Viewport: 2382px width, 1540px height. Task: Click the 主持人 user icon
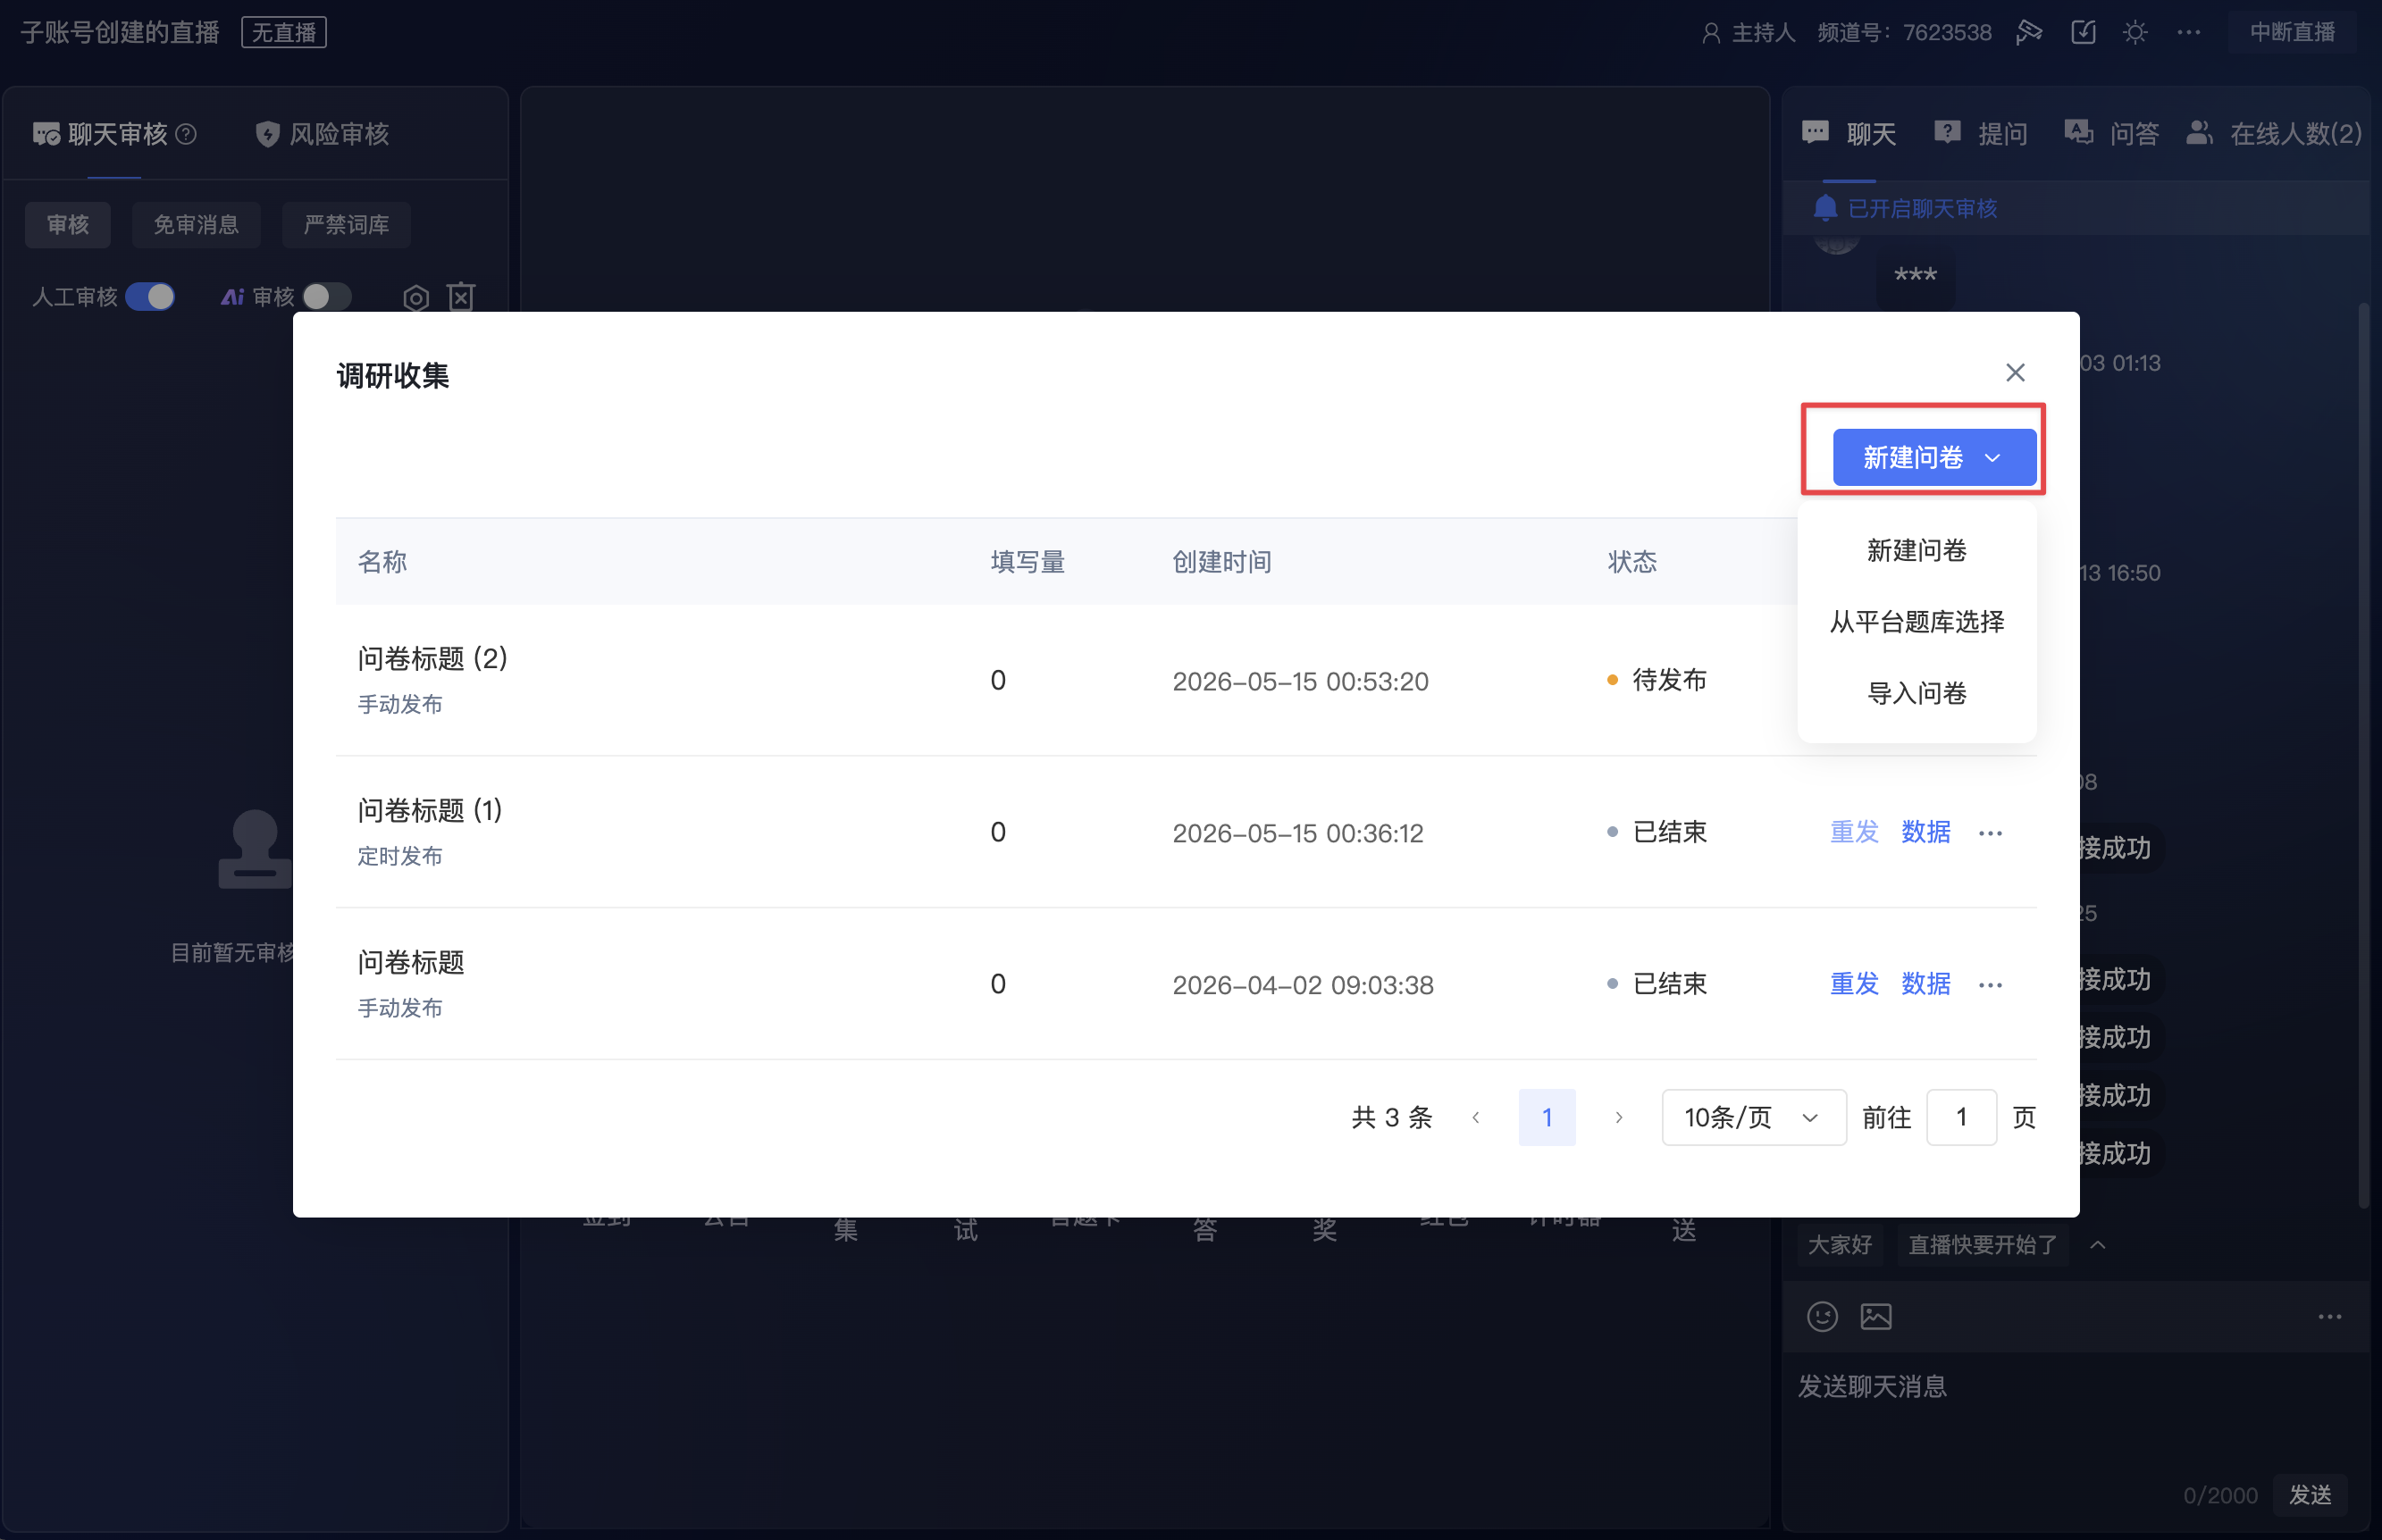click(1710, 33)
